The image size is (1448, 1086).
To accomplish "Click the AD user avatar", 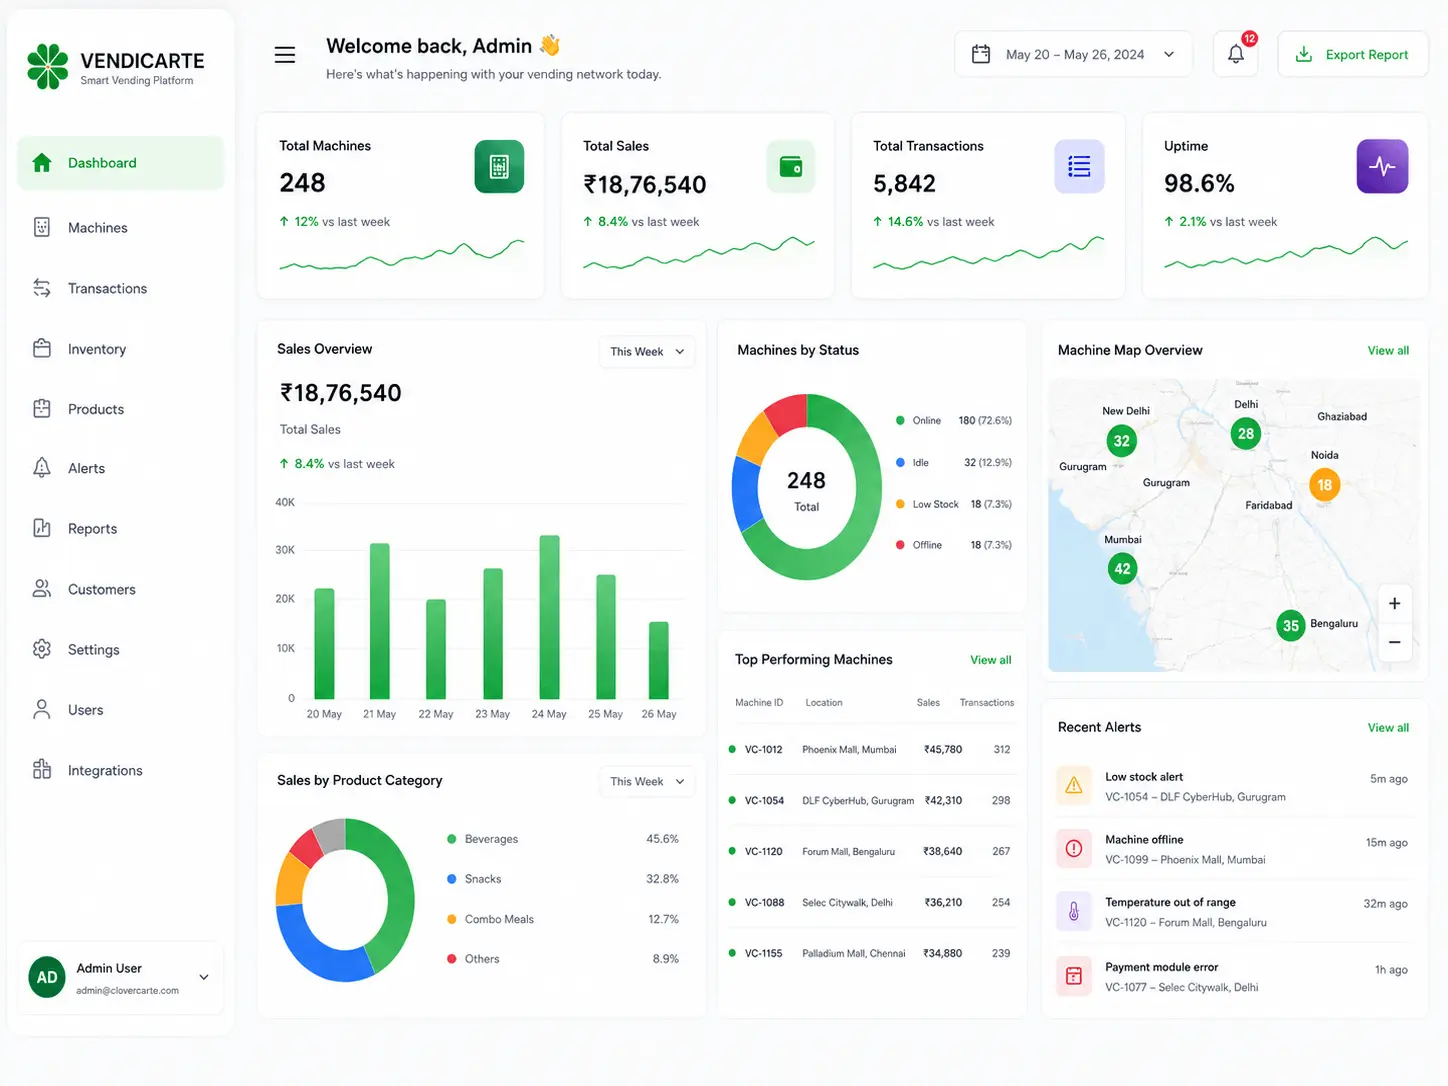I will click(47, 978).
